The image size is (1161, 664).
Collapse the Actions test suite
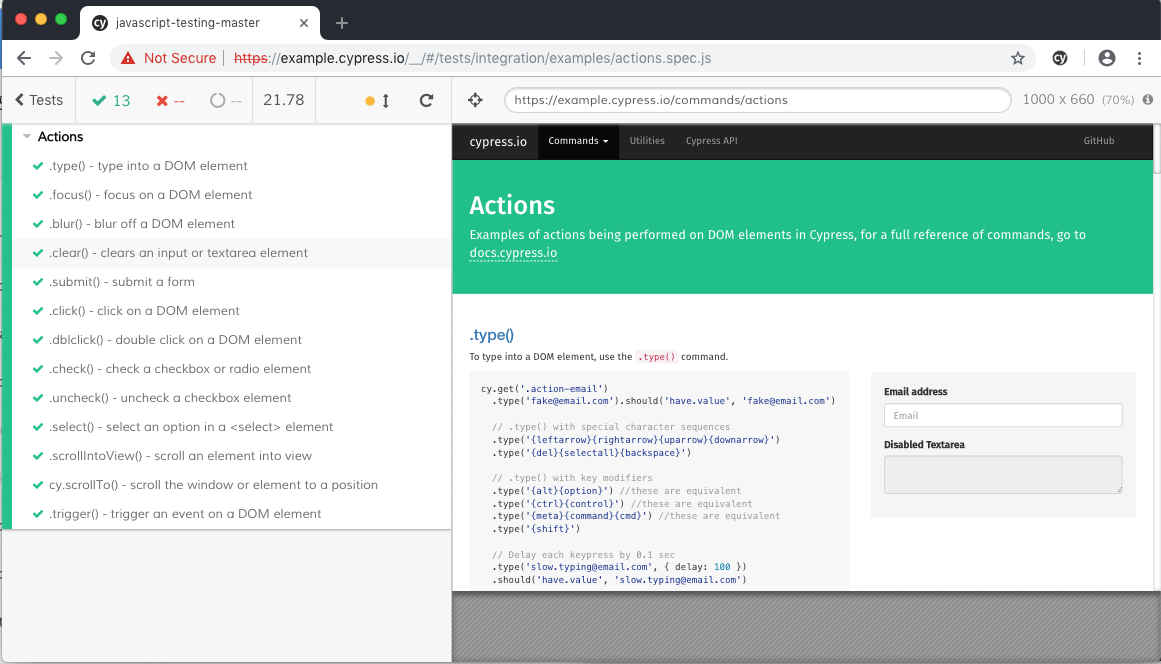(27, 136)
